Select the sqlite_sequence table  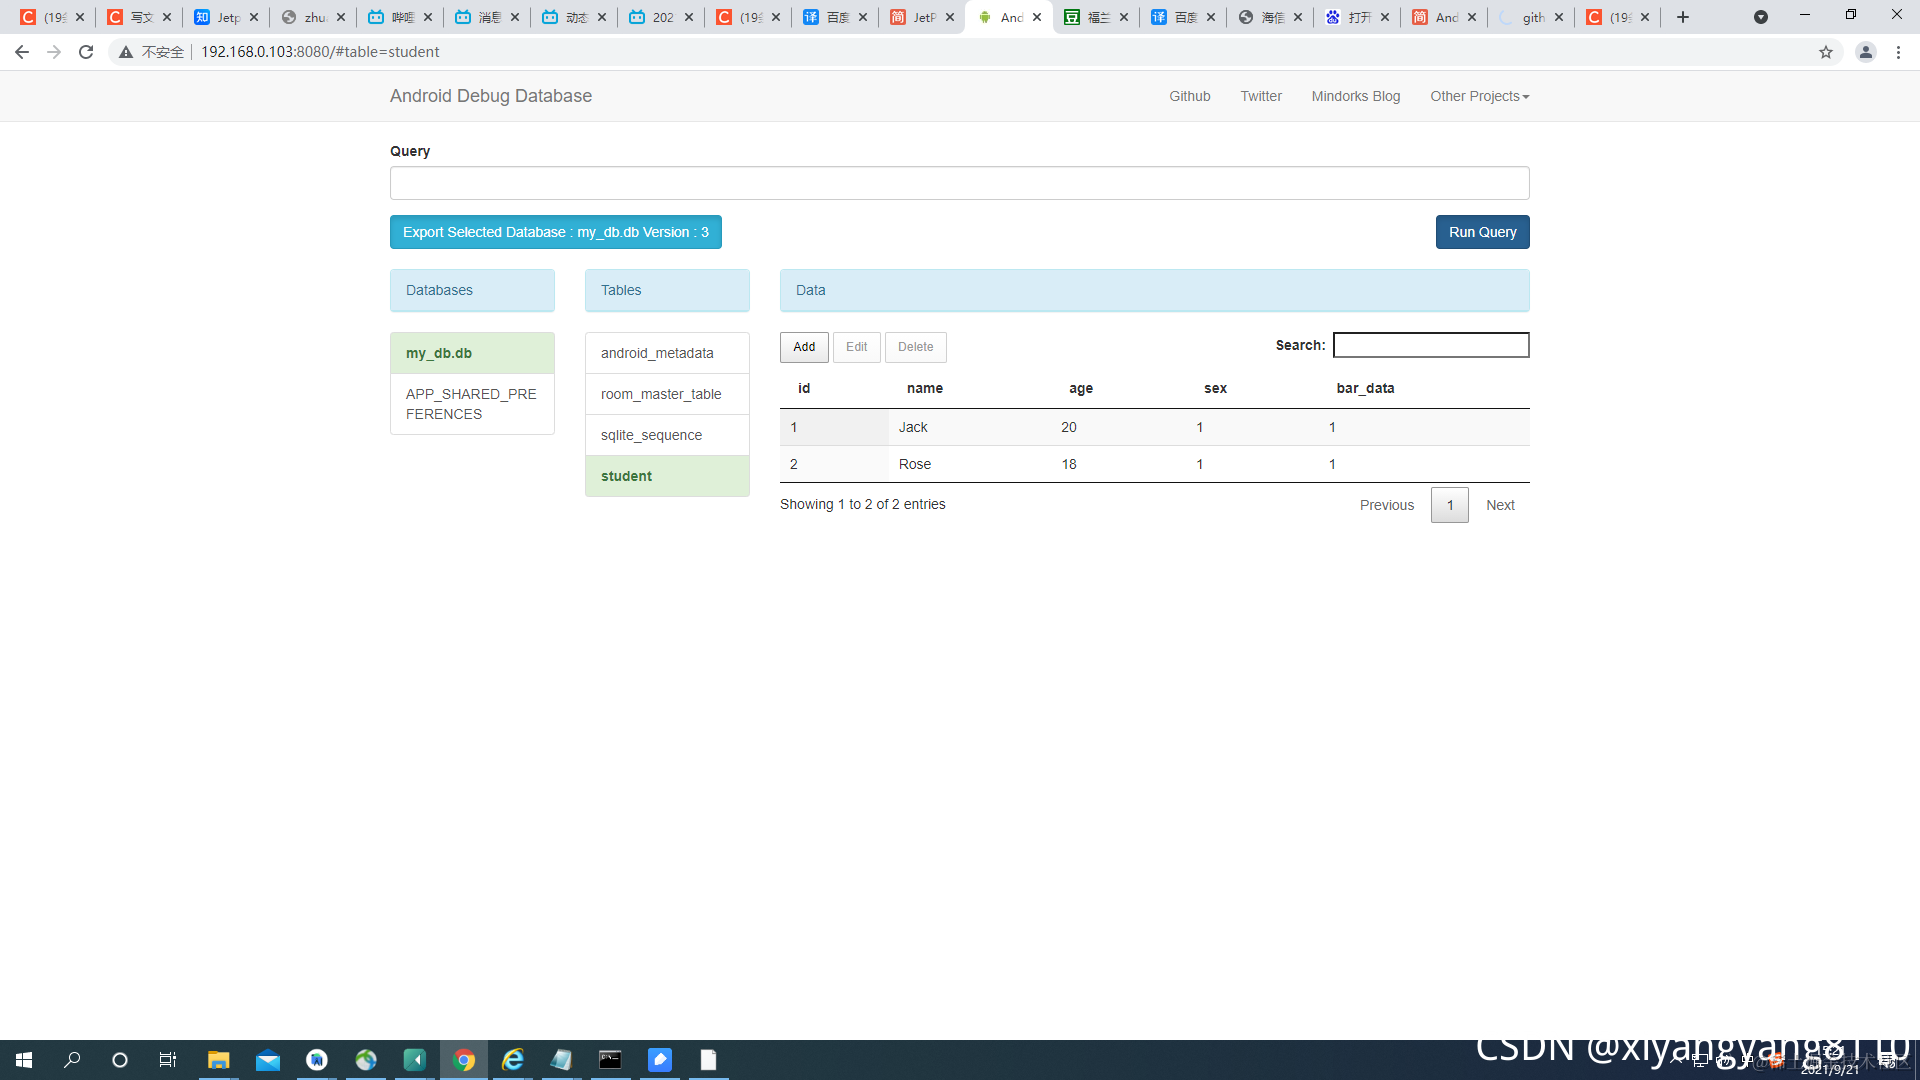(651, 435)
